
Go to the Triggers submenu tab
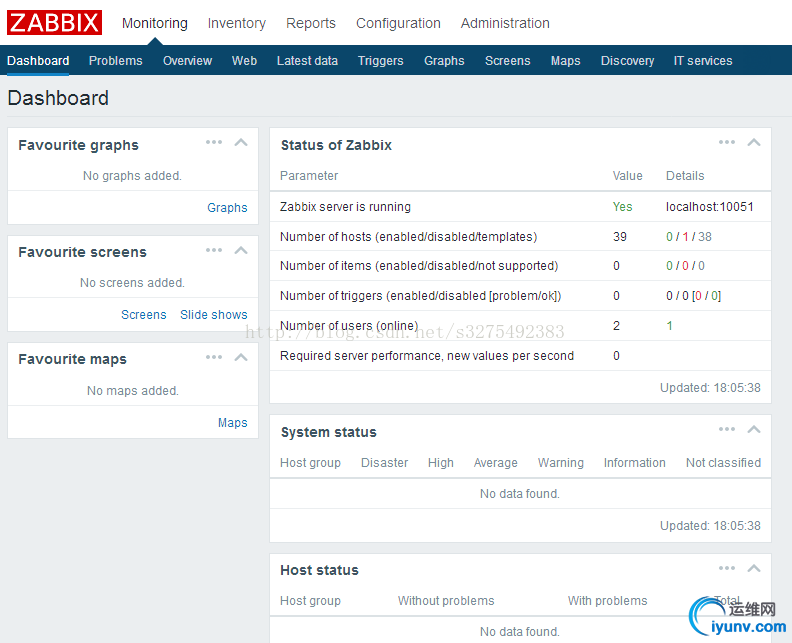tap(380, 61)
